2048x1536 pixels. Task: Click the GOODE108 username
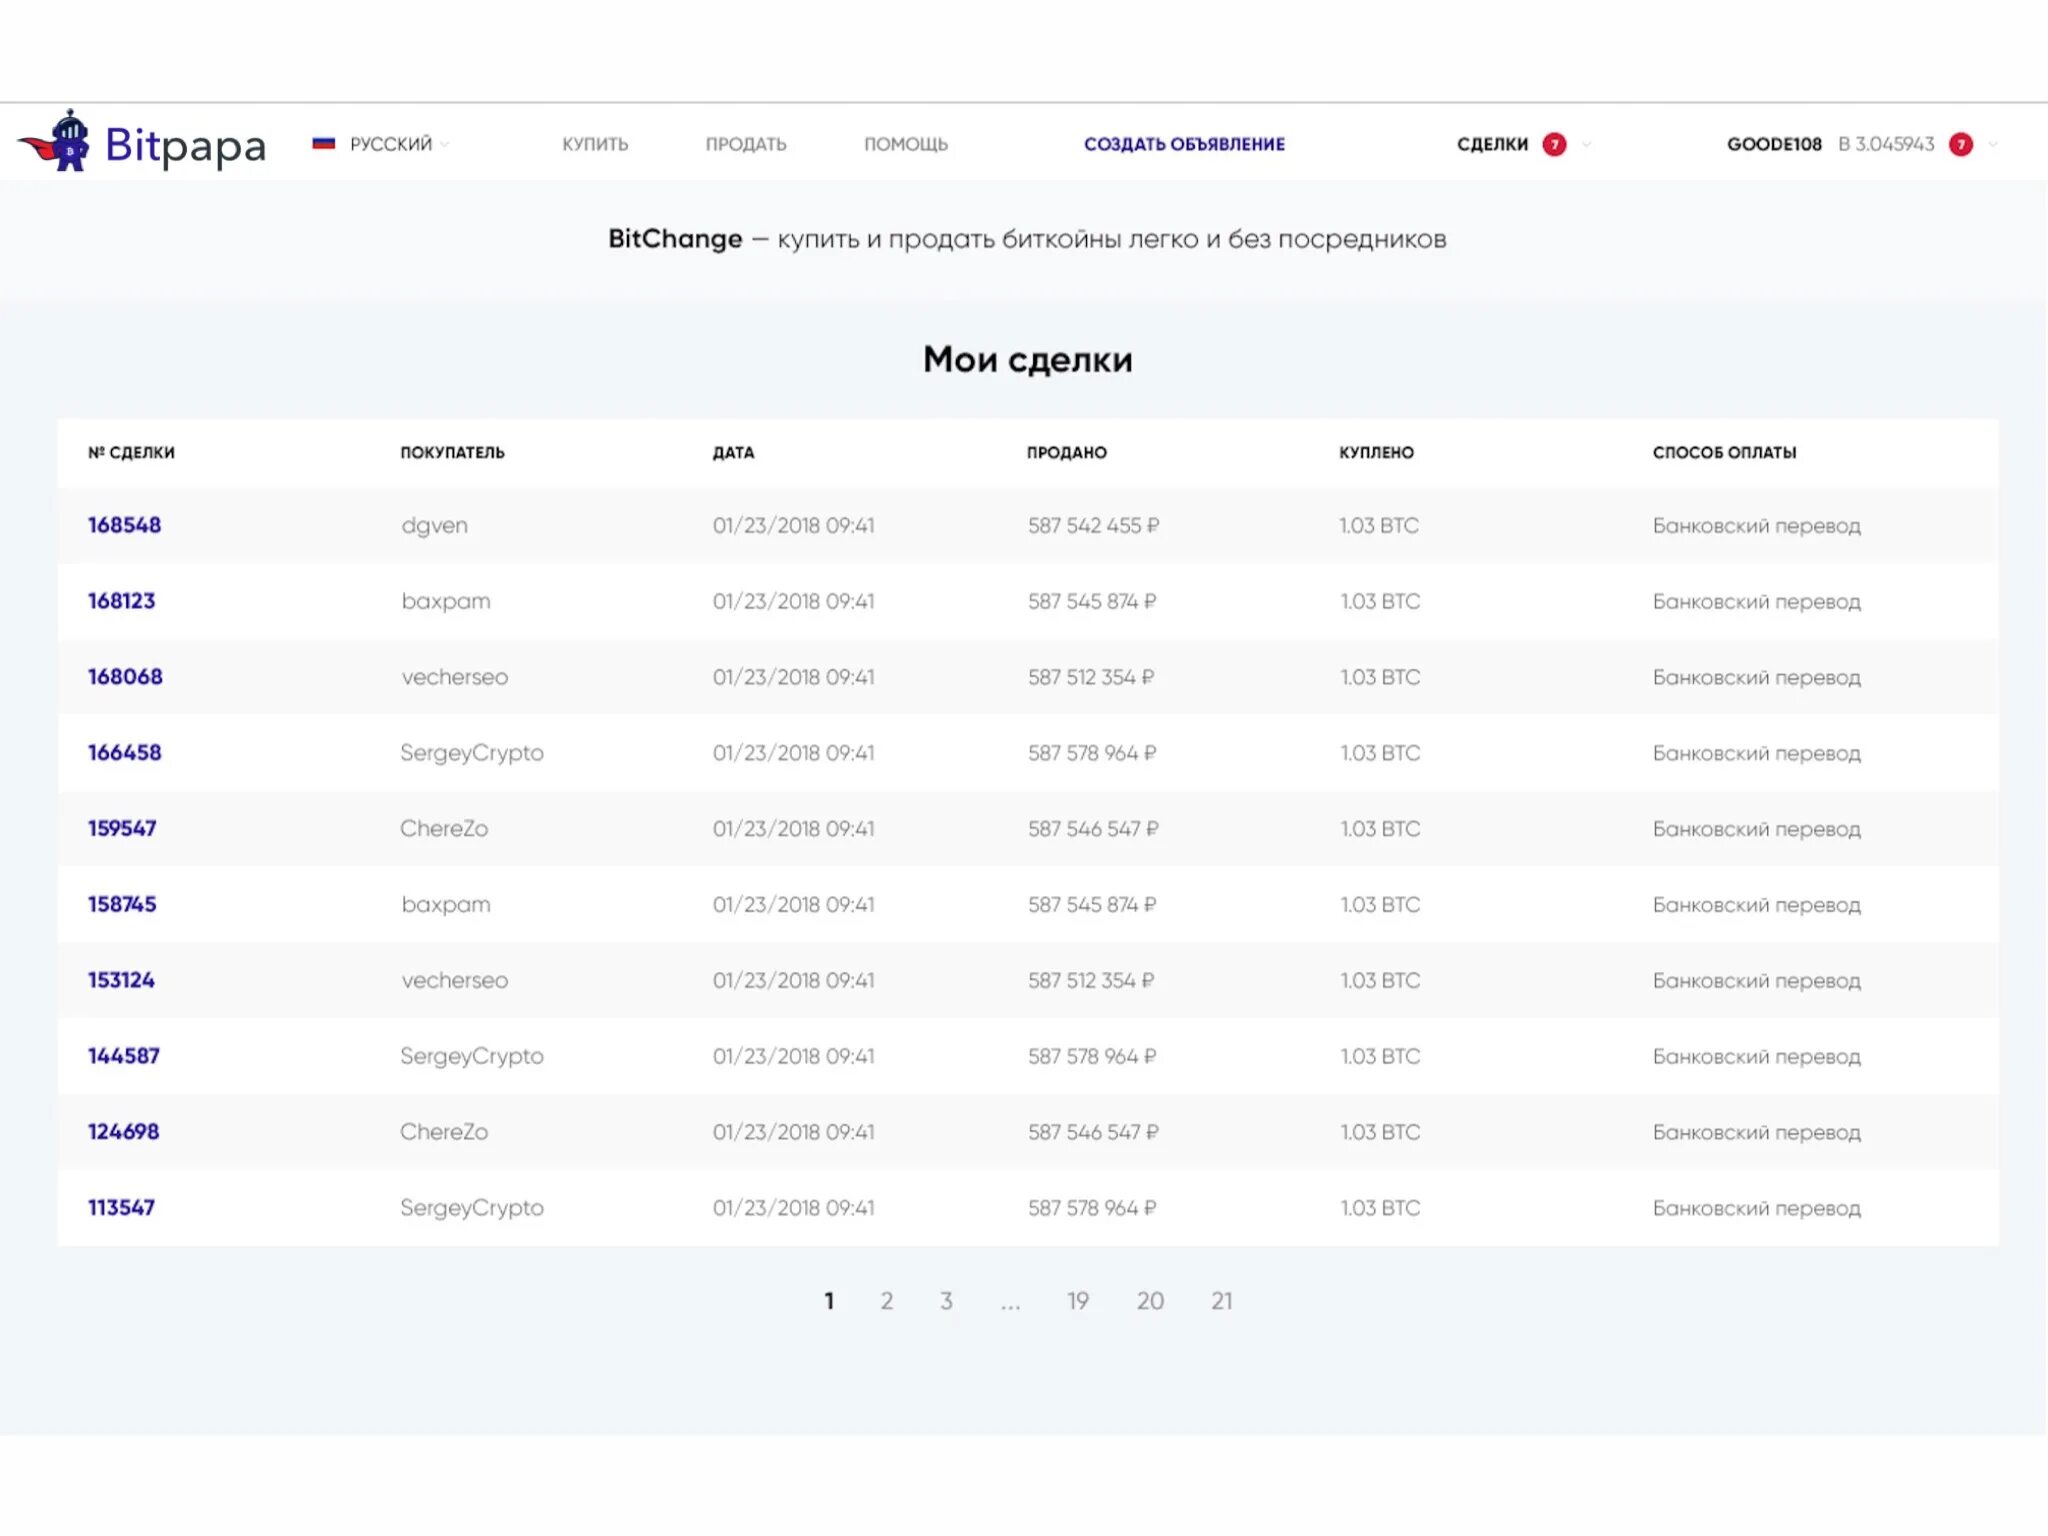(x=1773, y=144)
